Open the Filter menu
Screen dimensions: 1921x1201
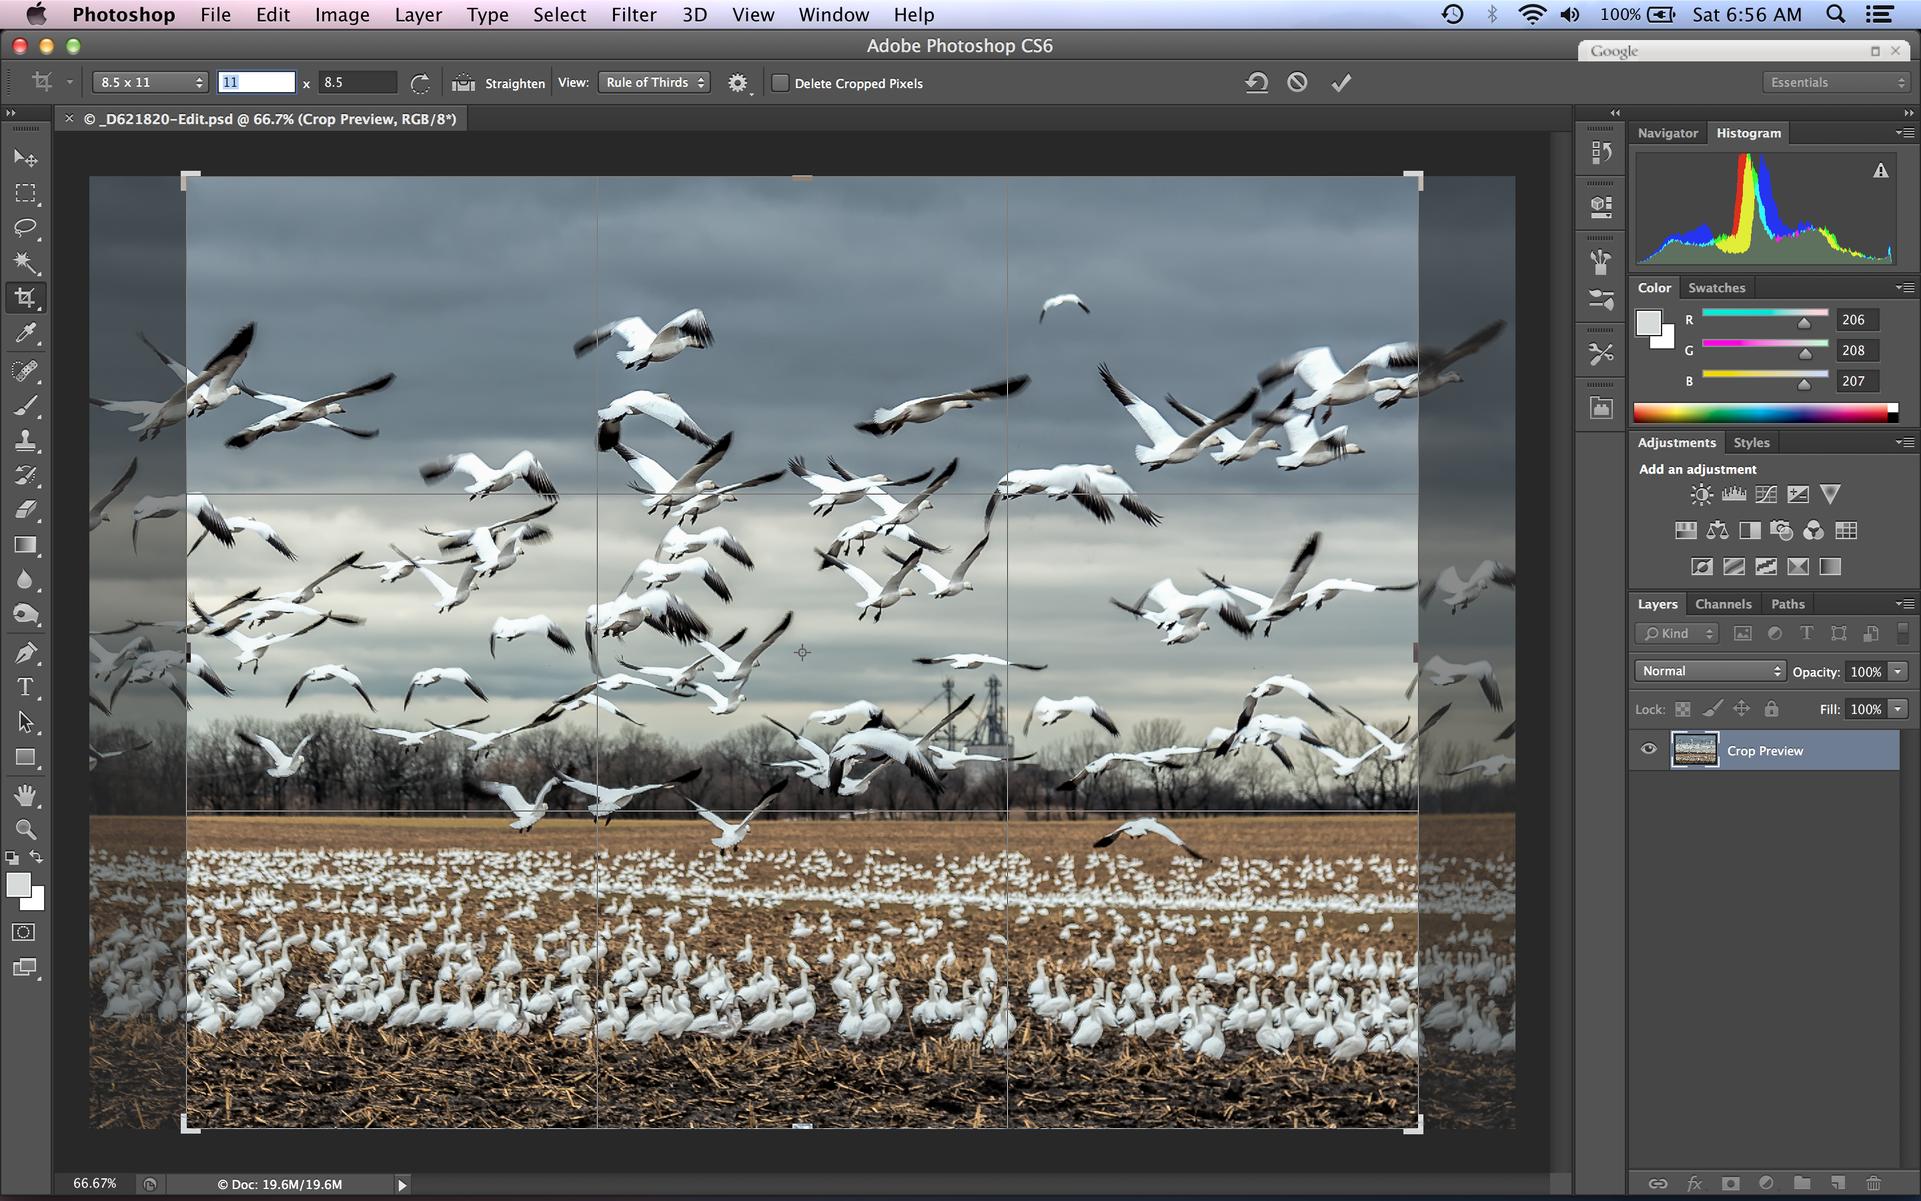click(633, 15)
